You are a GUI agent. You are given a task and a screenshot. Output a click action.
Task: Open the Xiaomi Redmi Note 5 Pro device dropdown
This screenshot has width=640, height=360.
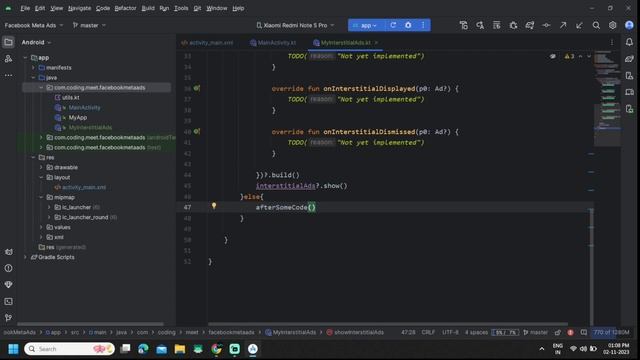(x=295, y=25)
